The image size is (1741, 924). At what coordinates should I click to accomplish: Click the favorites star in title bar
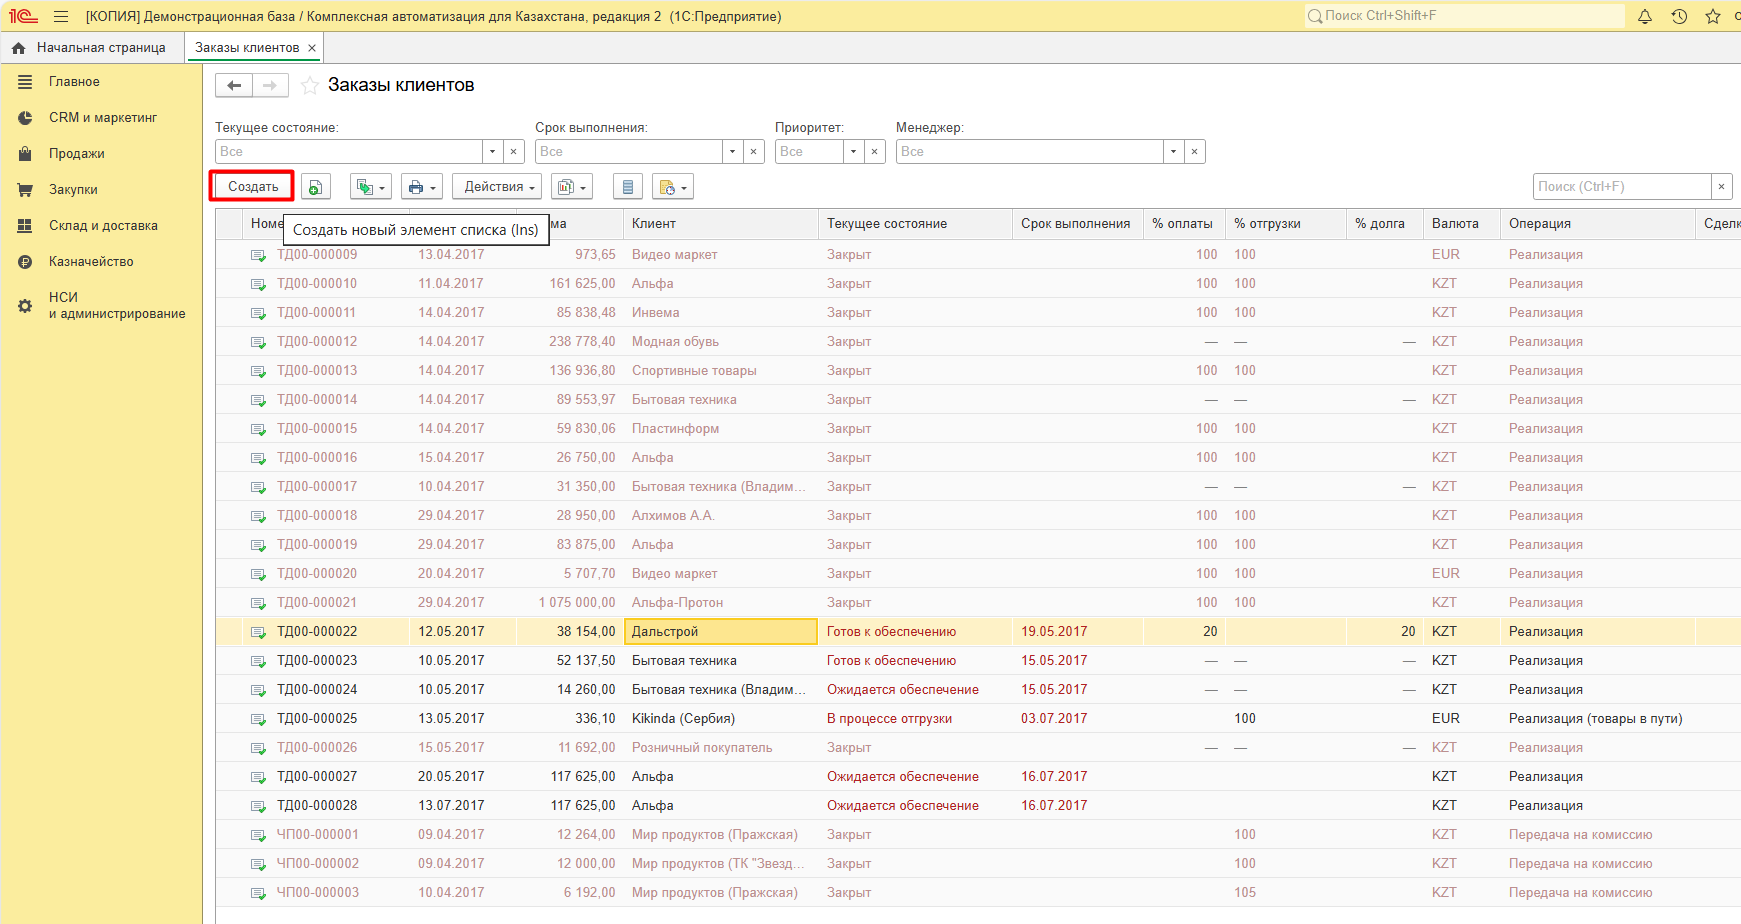pyautogui.click(x=1713, y=16)
